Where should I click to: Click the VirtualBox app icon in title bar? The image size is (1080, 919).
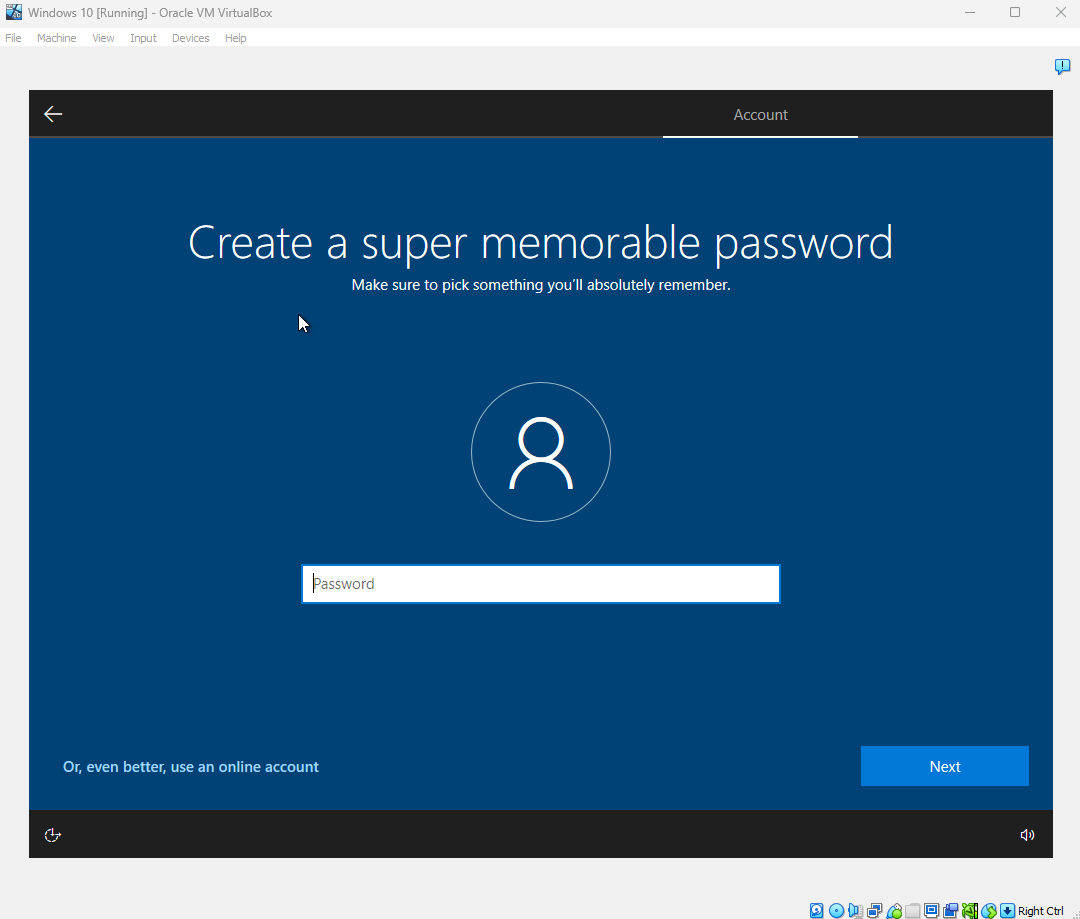14,12
